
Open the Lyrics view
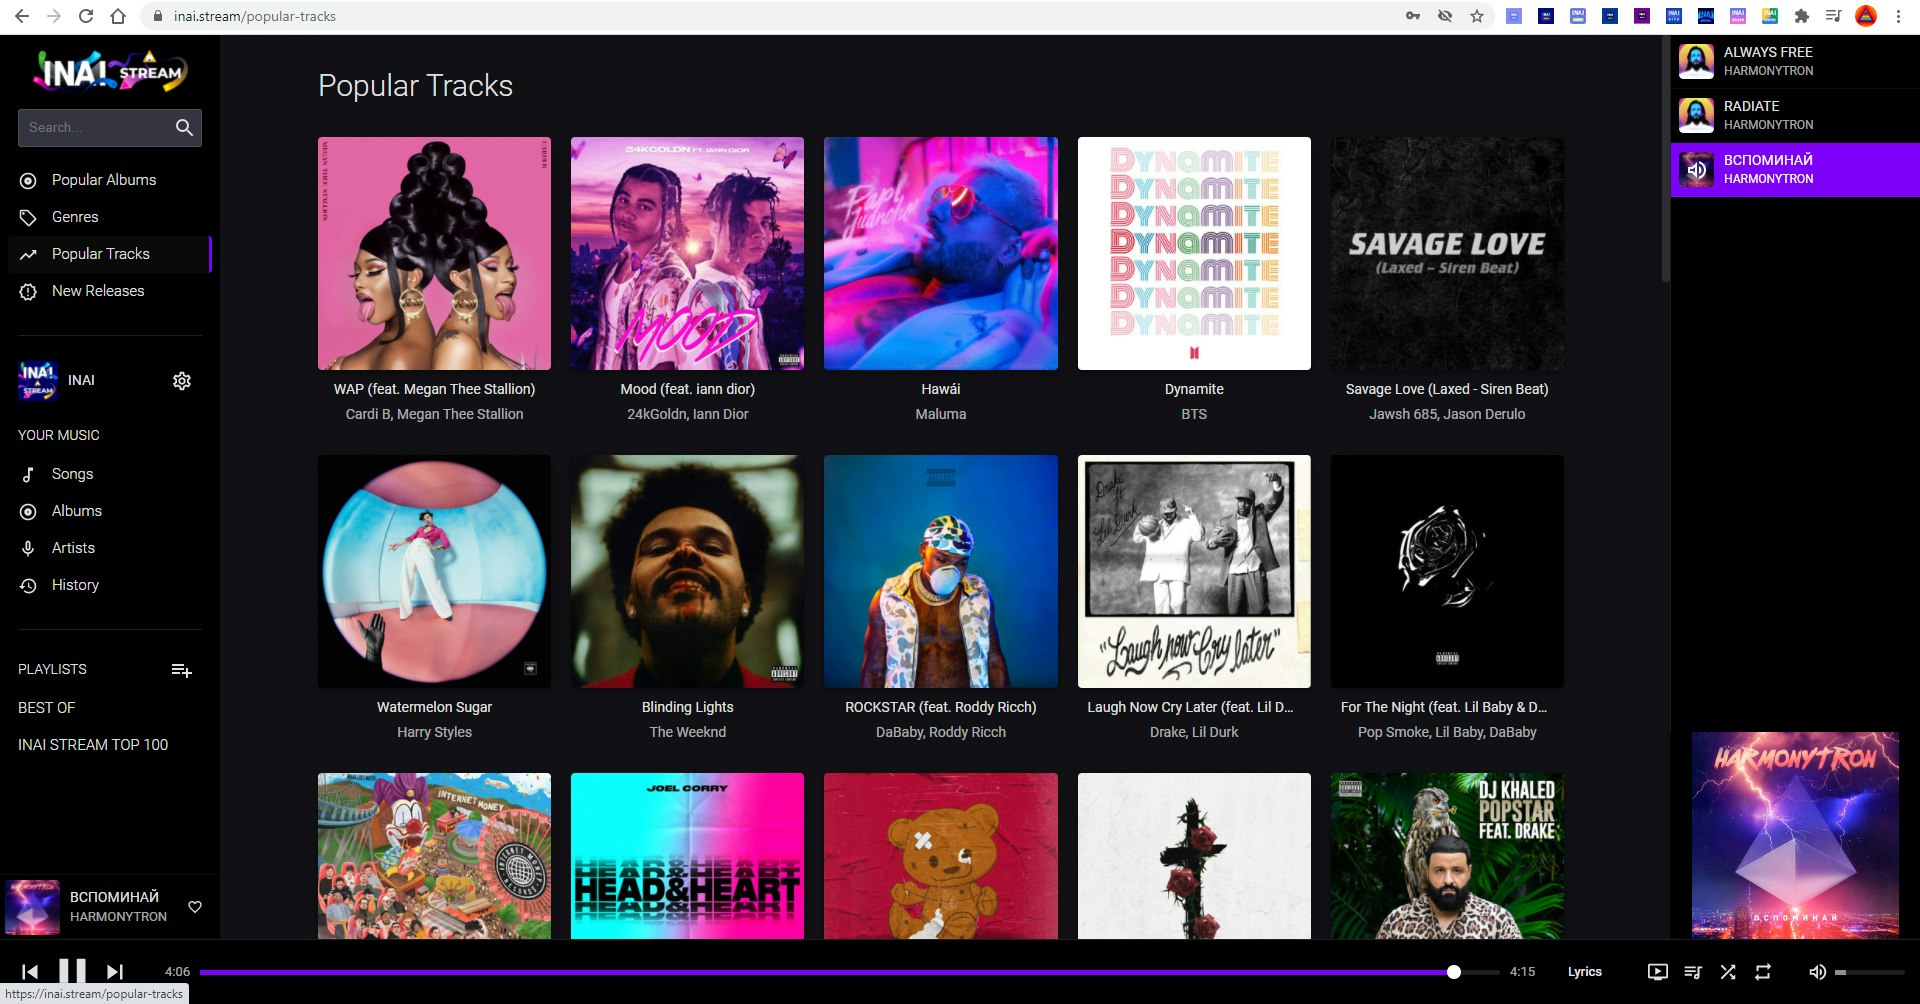[1584, 972]
